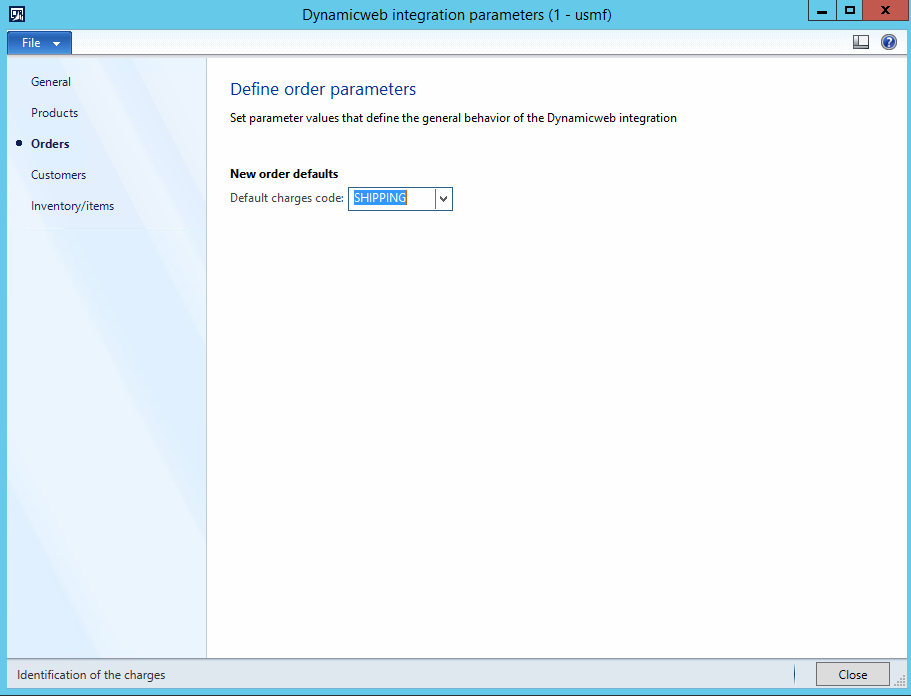Open Help with the question mark icon
The width and height of the screenshot is (911, 696).
point(888,42)
